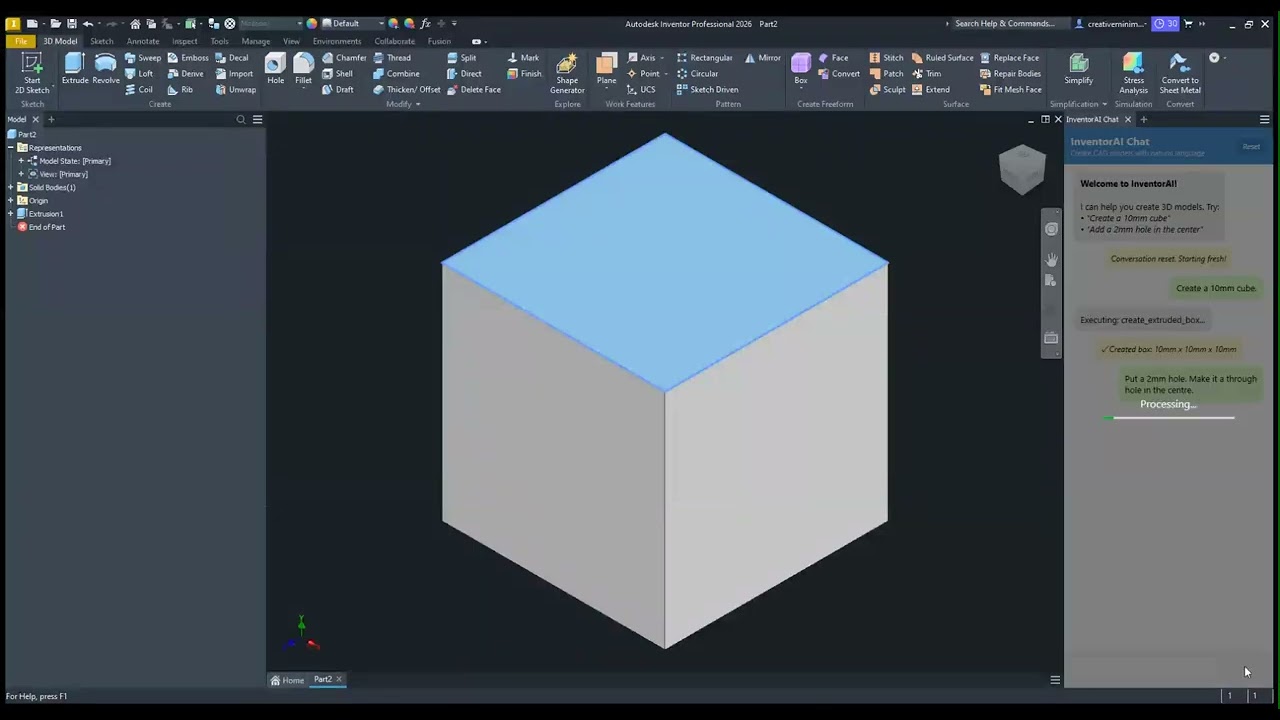The width and height of the screenshot is (1280, 720).
Task: Activate the Pan navigation tool
Action: pos(1051,259)
